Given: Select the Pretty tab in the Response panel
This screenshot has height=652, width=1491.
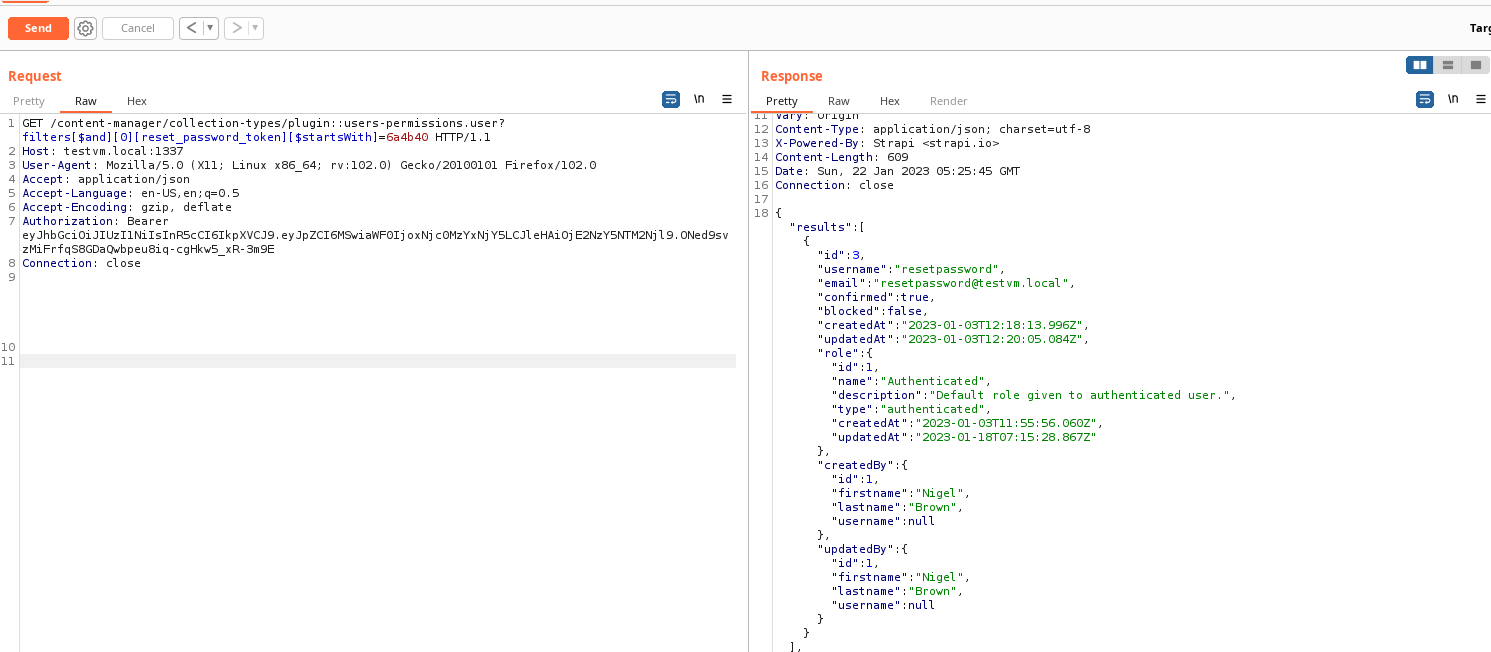Looking at the screenshot, I should (x=782, y=101).
